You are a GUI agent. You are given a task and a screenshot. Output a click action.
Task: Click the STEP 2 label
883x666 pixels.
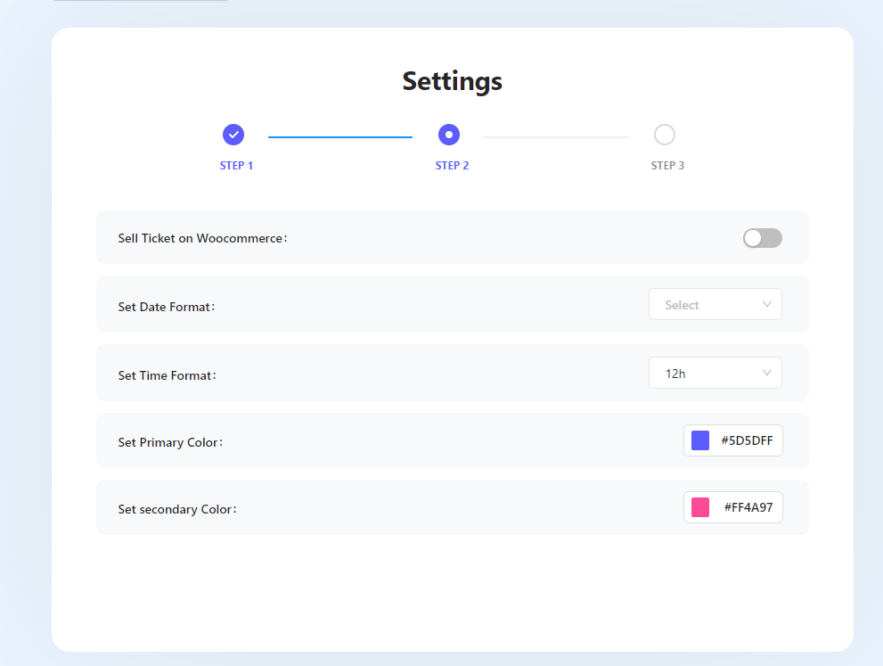452,165
